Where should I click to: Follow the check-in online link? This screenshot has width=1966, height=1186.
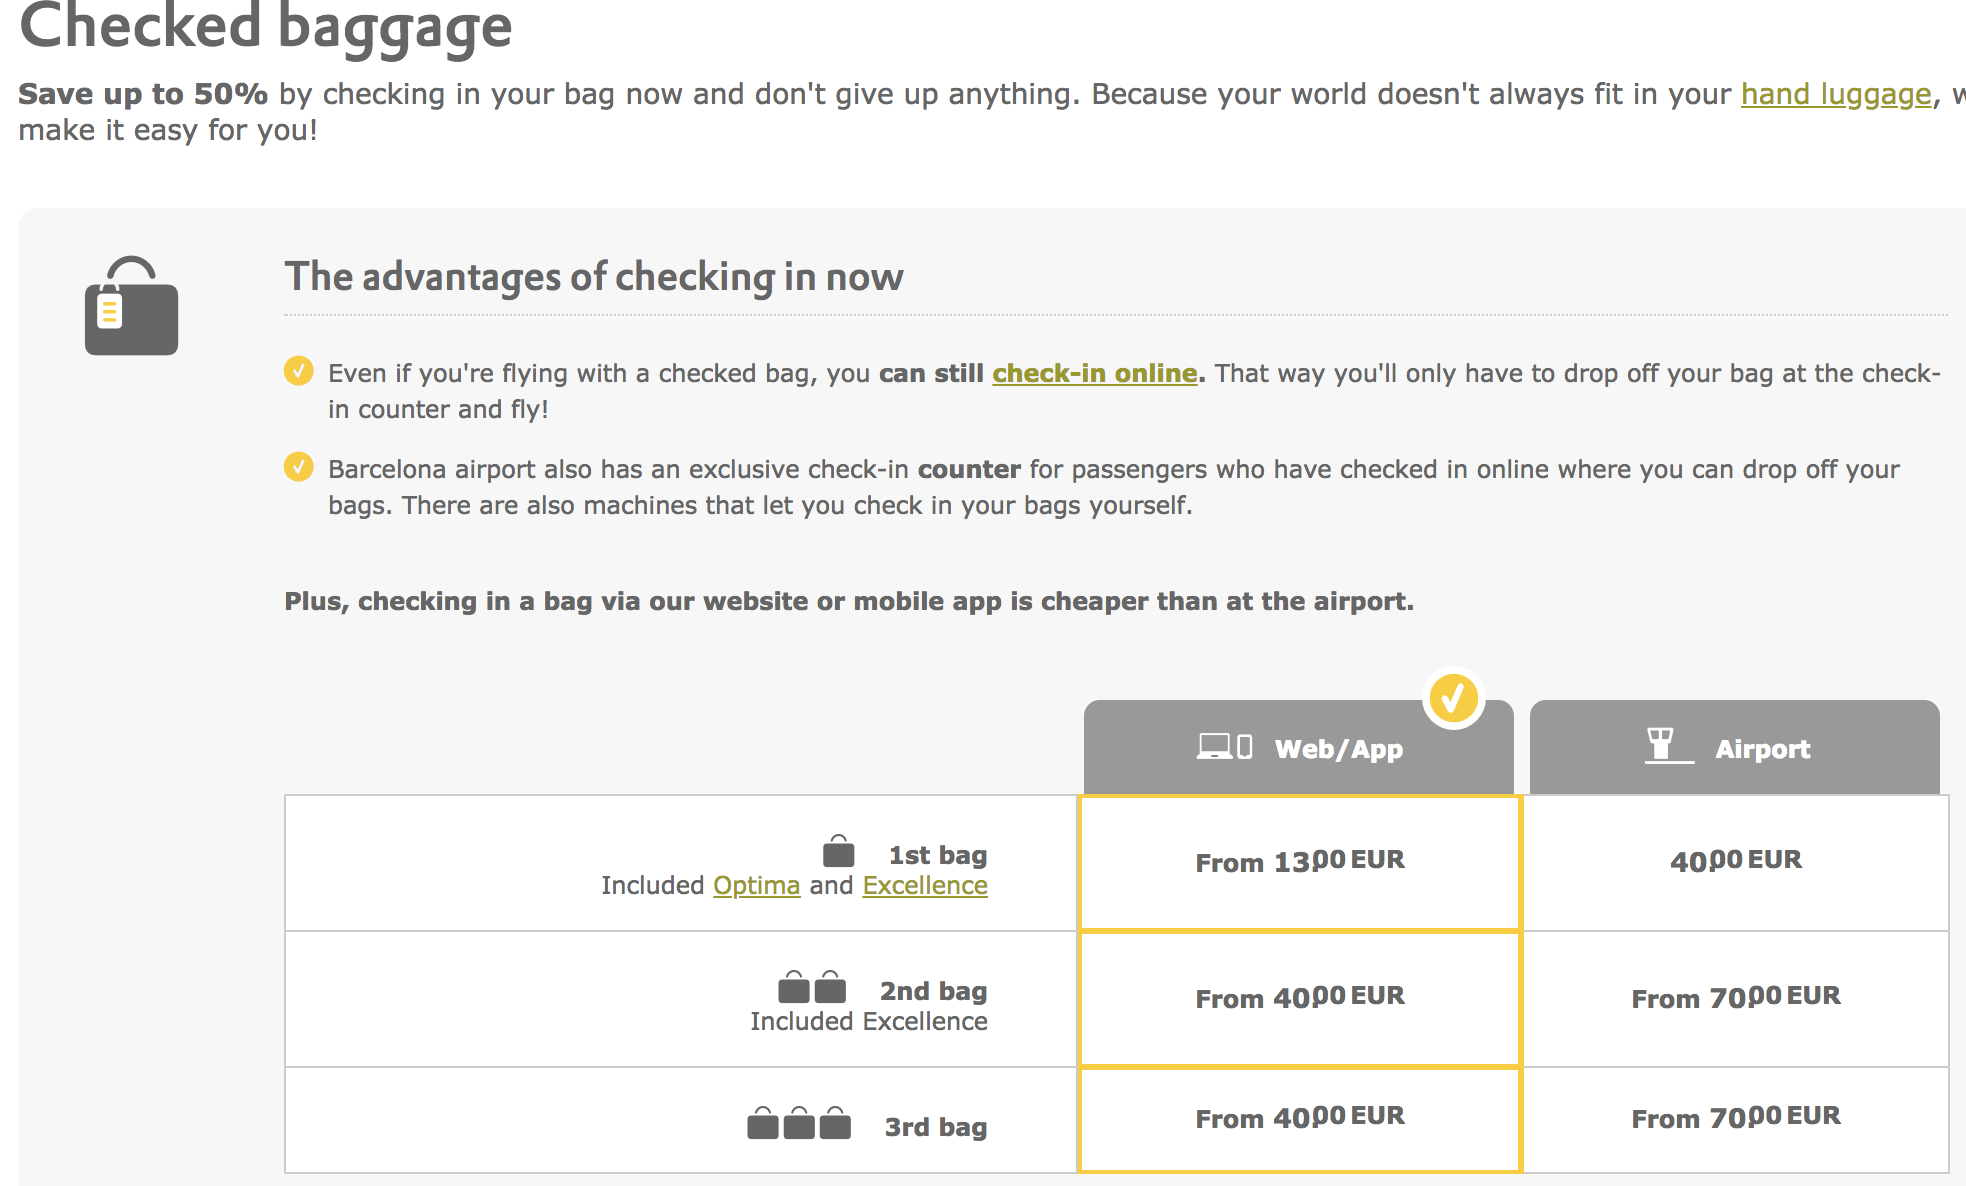1094,373
